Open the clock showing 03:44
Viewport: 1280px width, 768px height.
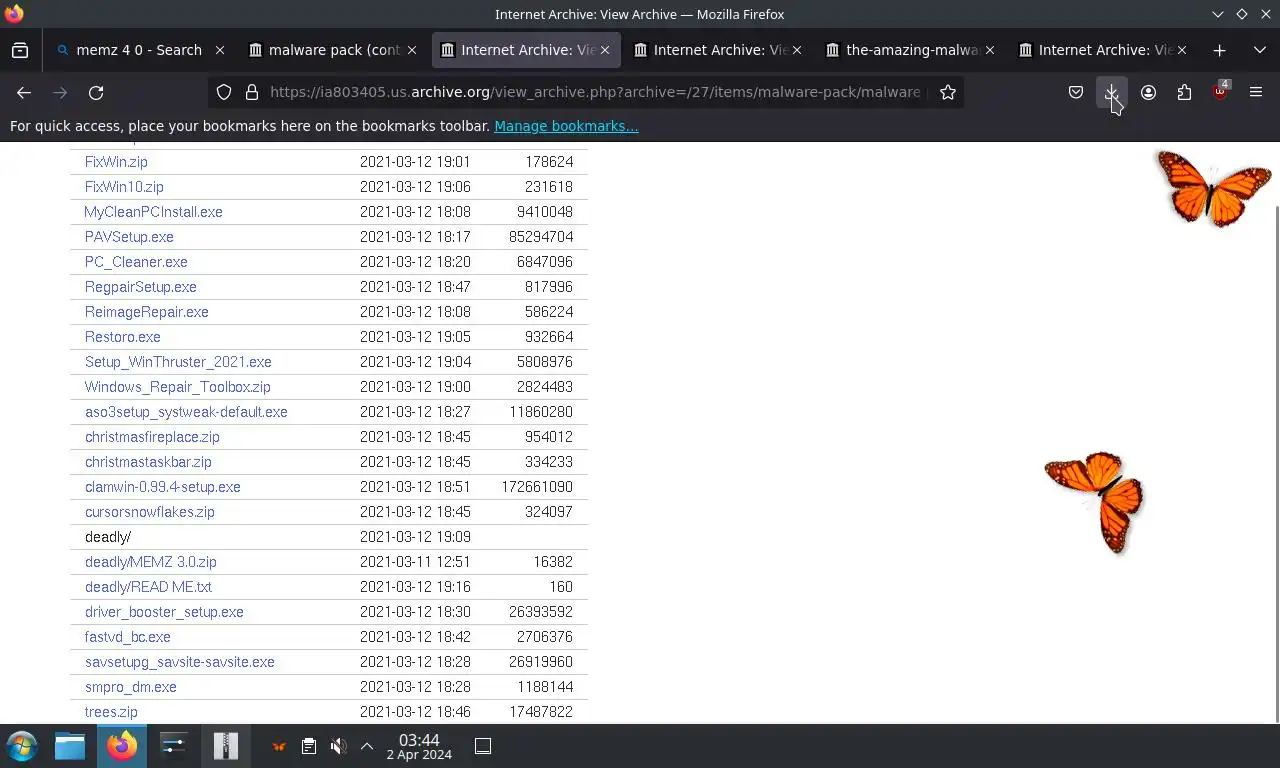click(x=419, y=747)
